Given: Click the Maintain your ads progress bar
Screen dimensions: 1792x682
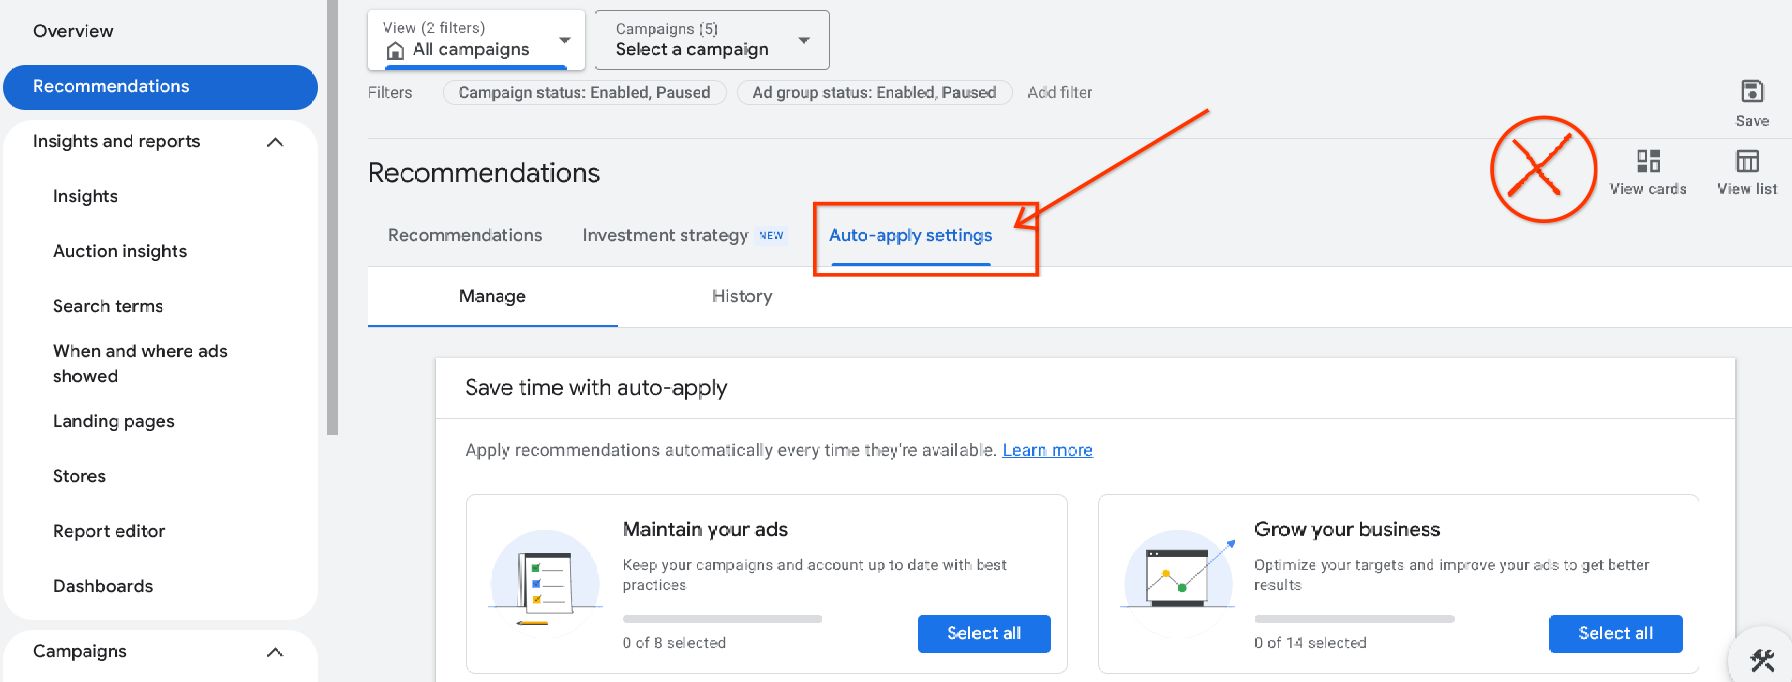Looking at the screenshot, I should [x=721, y=619].
